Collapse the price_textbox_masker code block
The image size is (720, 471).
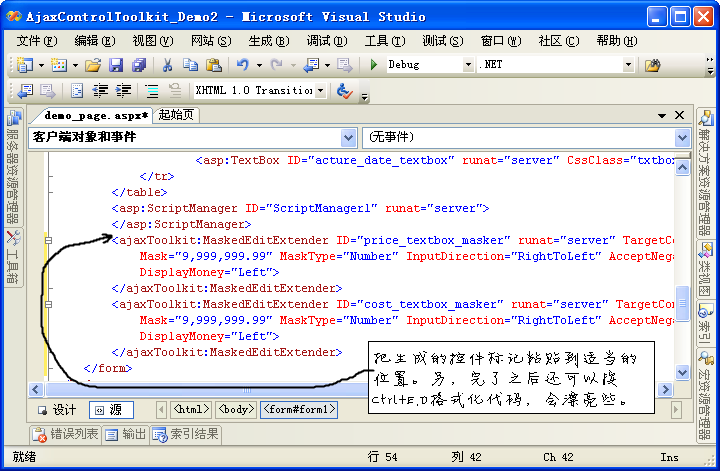point(48,240)
